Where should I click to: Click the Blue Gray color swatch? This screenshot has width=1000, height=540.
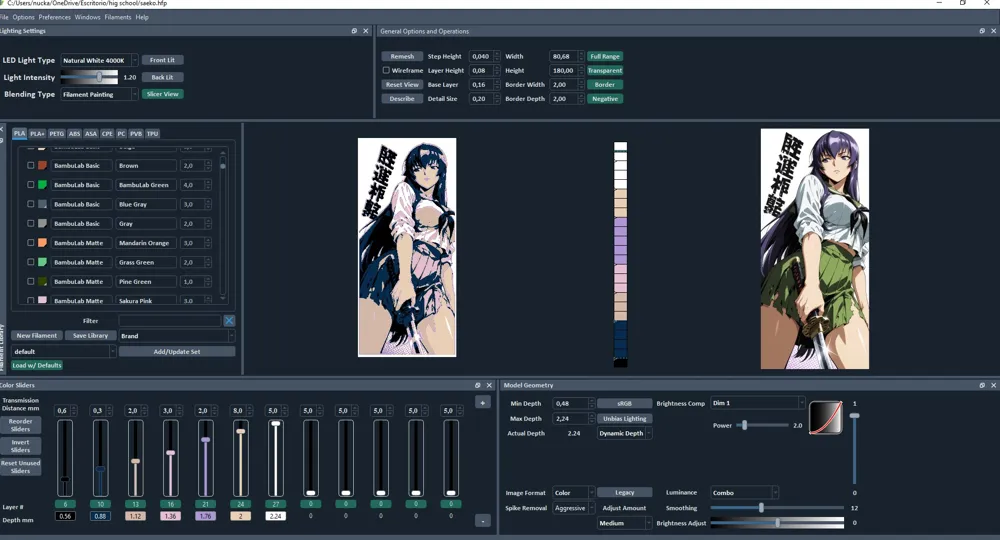(42, 204)
